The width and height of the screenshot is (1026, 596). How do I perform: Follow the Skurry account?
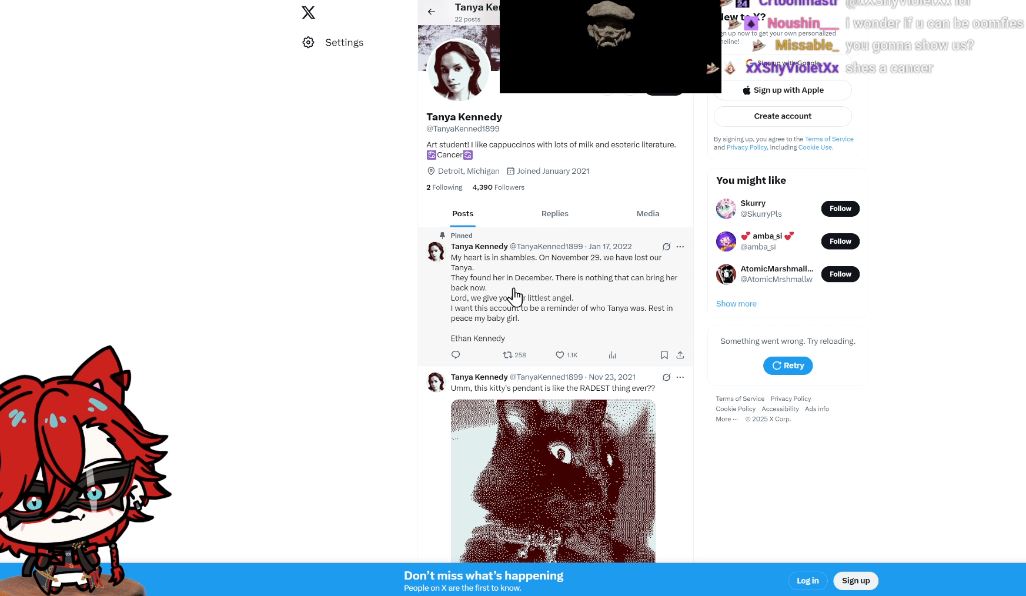(840, 209)
